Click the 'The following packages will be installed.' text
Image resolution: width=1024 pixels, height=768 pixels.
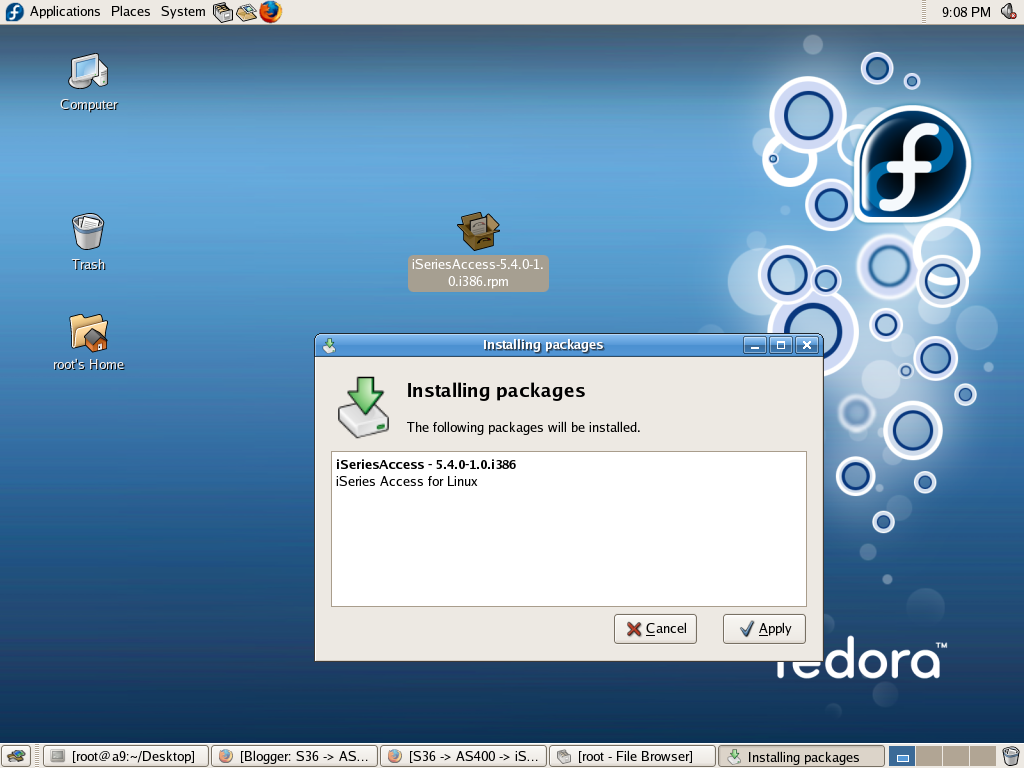click(x=523, y=427)
